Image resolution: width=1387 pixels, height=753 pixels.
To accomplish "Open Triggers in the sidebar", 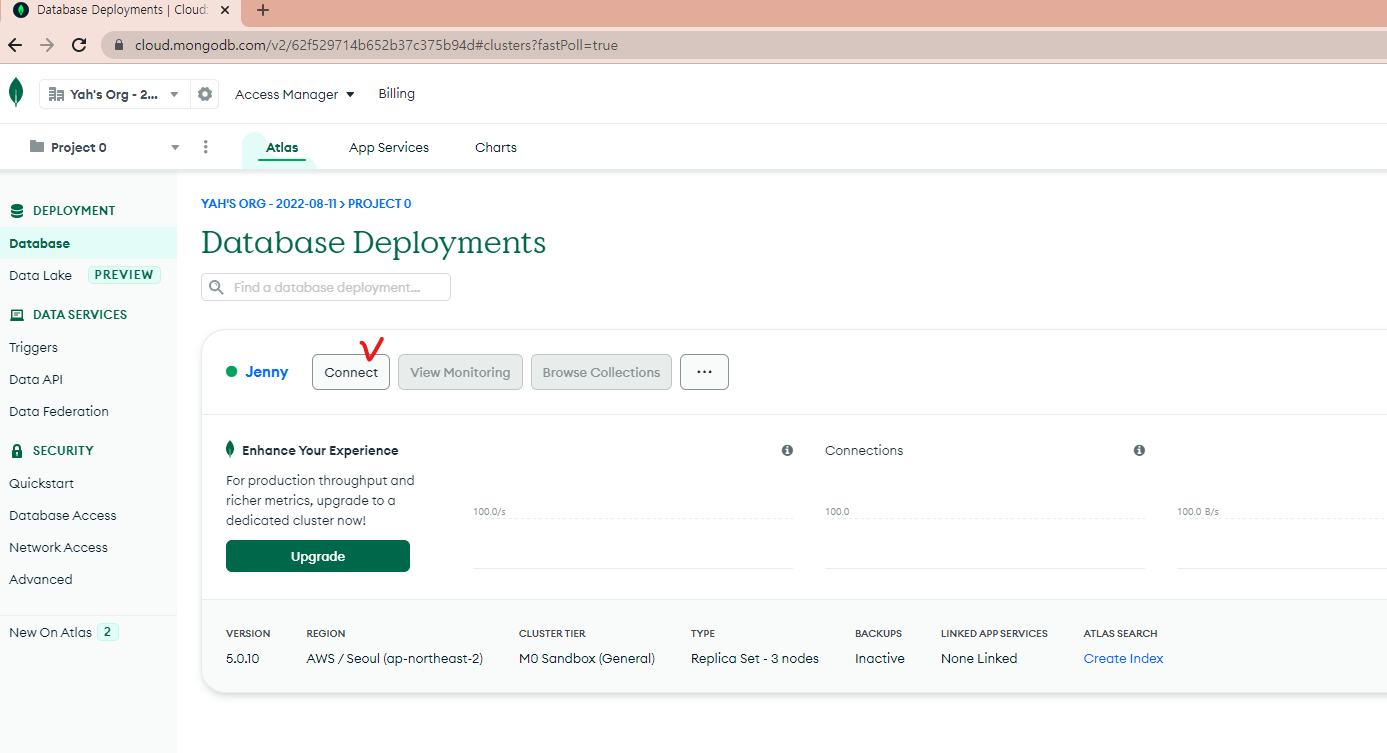I will tap(33, 347).
